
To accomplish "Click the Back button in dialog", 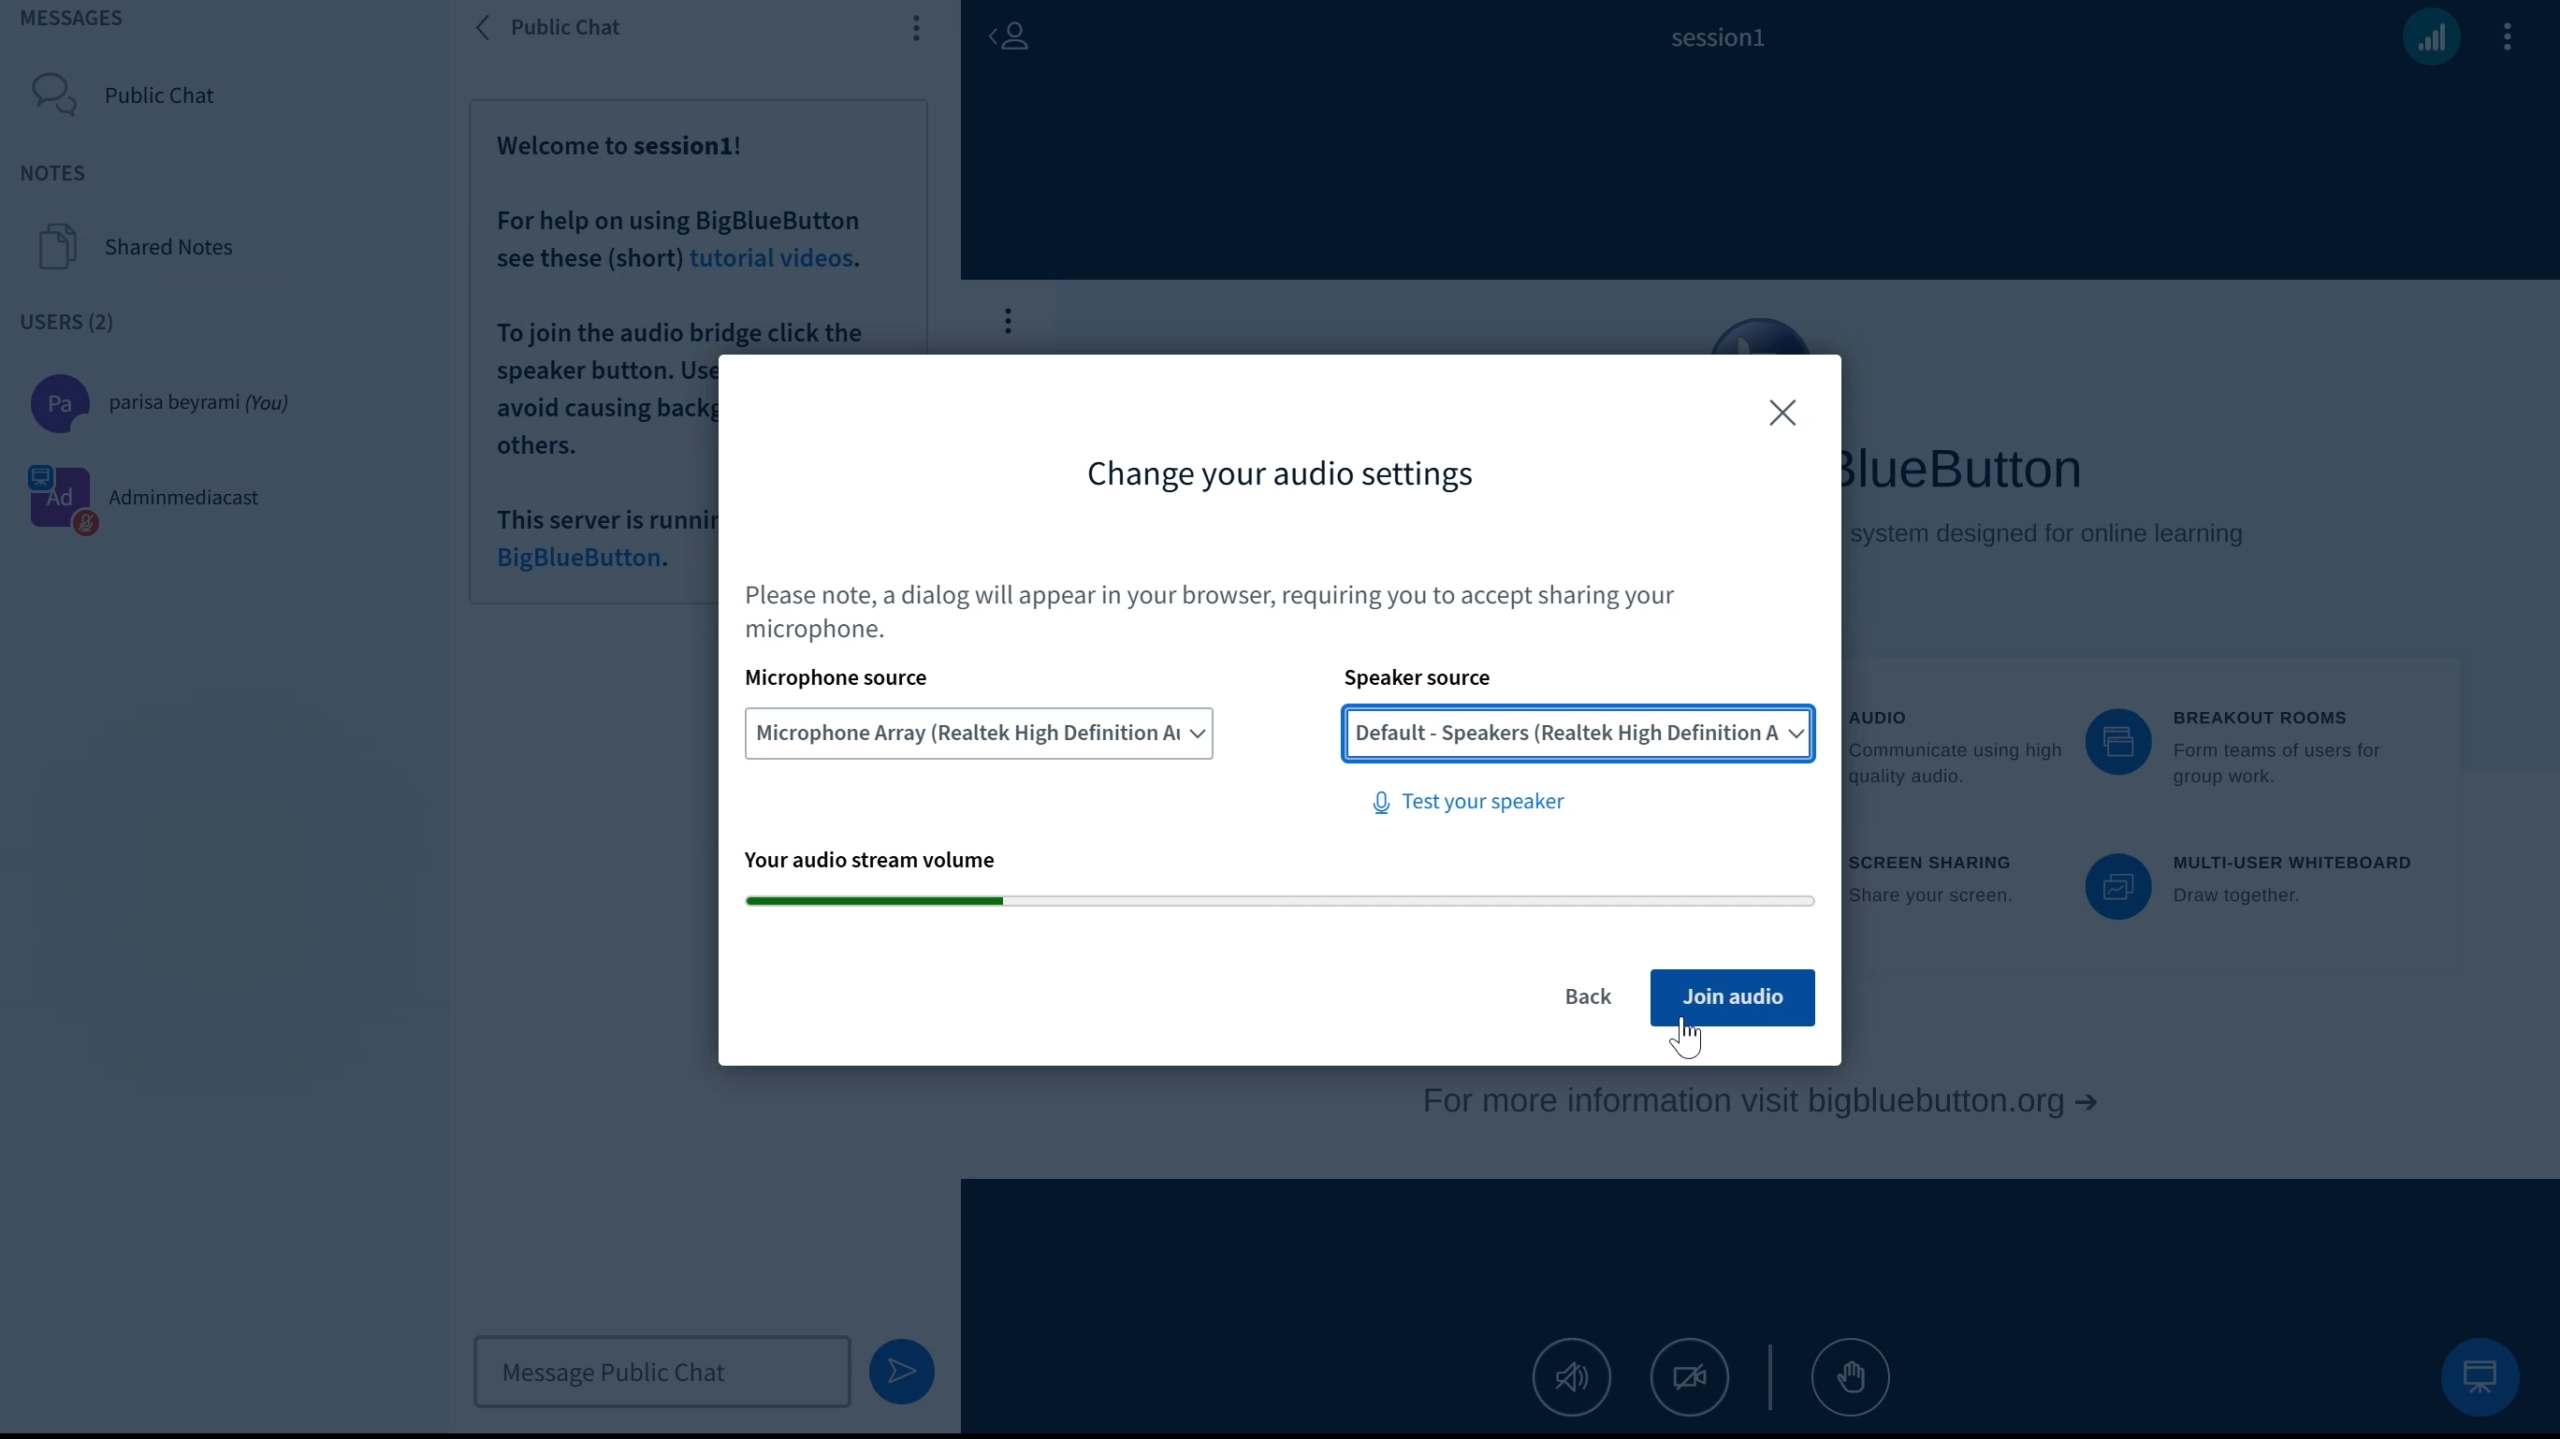I will (1587, 996).
